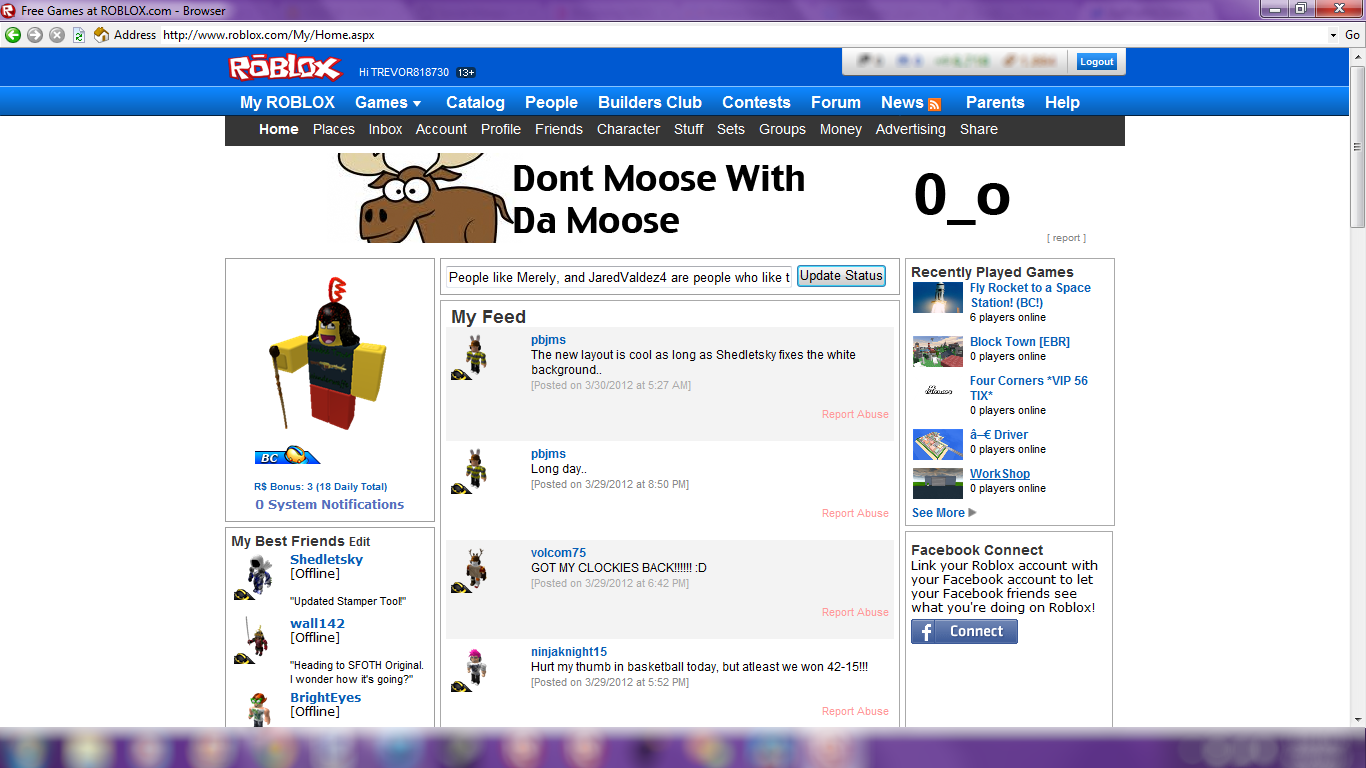Open the Catalog menu item

tap(475, 102)
